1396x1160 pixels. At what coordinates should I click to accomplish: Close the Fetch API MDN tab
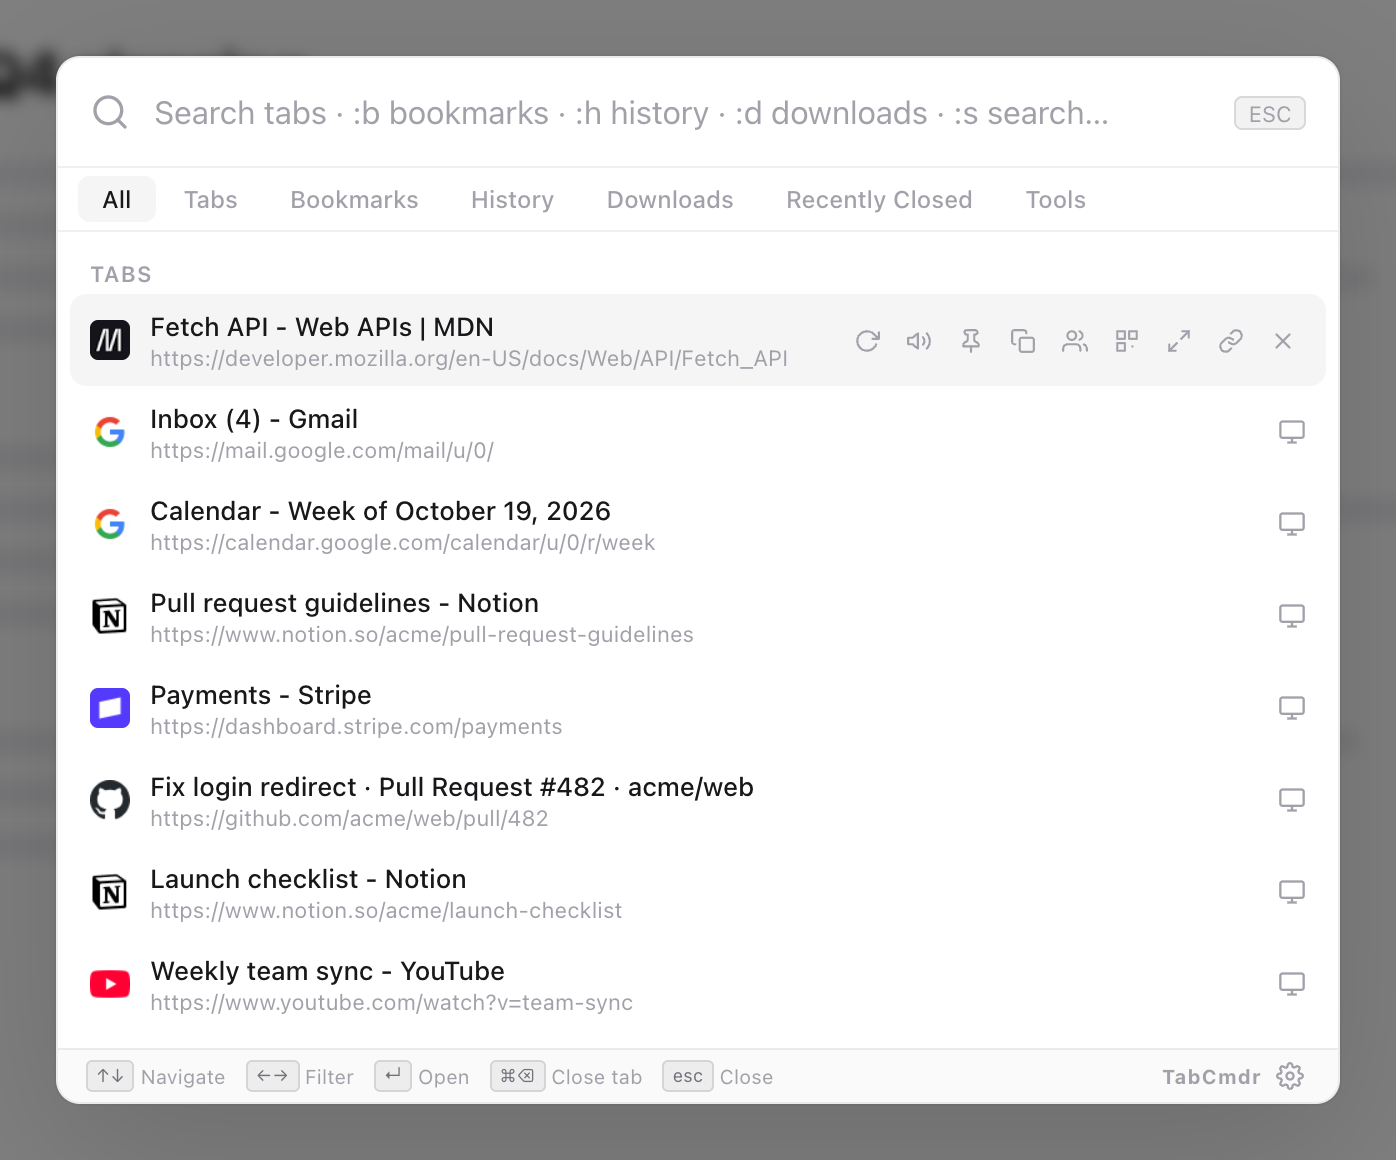(1283, 341)
